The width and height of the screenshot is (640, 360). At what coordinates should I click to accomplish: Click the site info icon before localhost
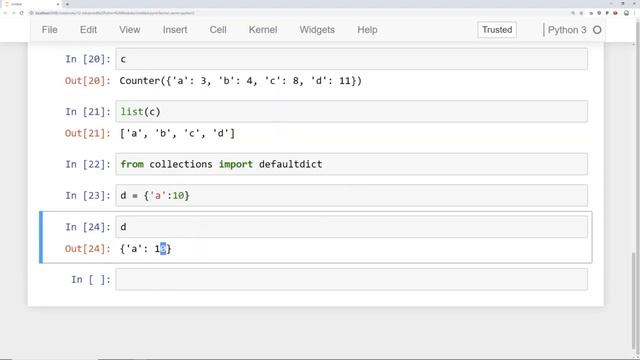31,13
